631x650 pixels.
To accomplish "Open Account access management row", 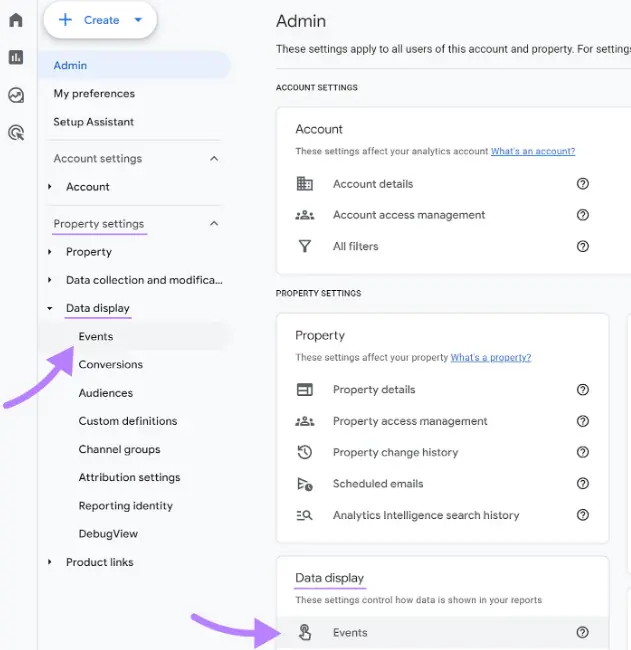I will point(409,215).
